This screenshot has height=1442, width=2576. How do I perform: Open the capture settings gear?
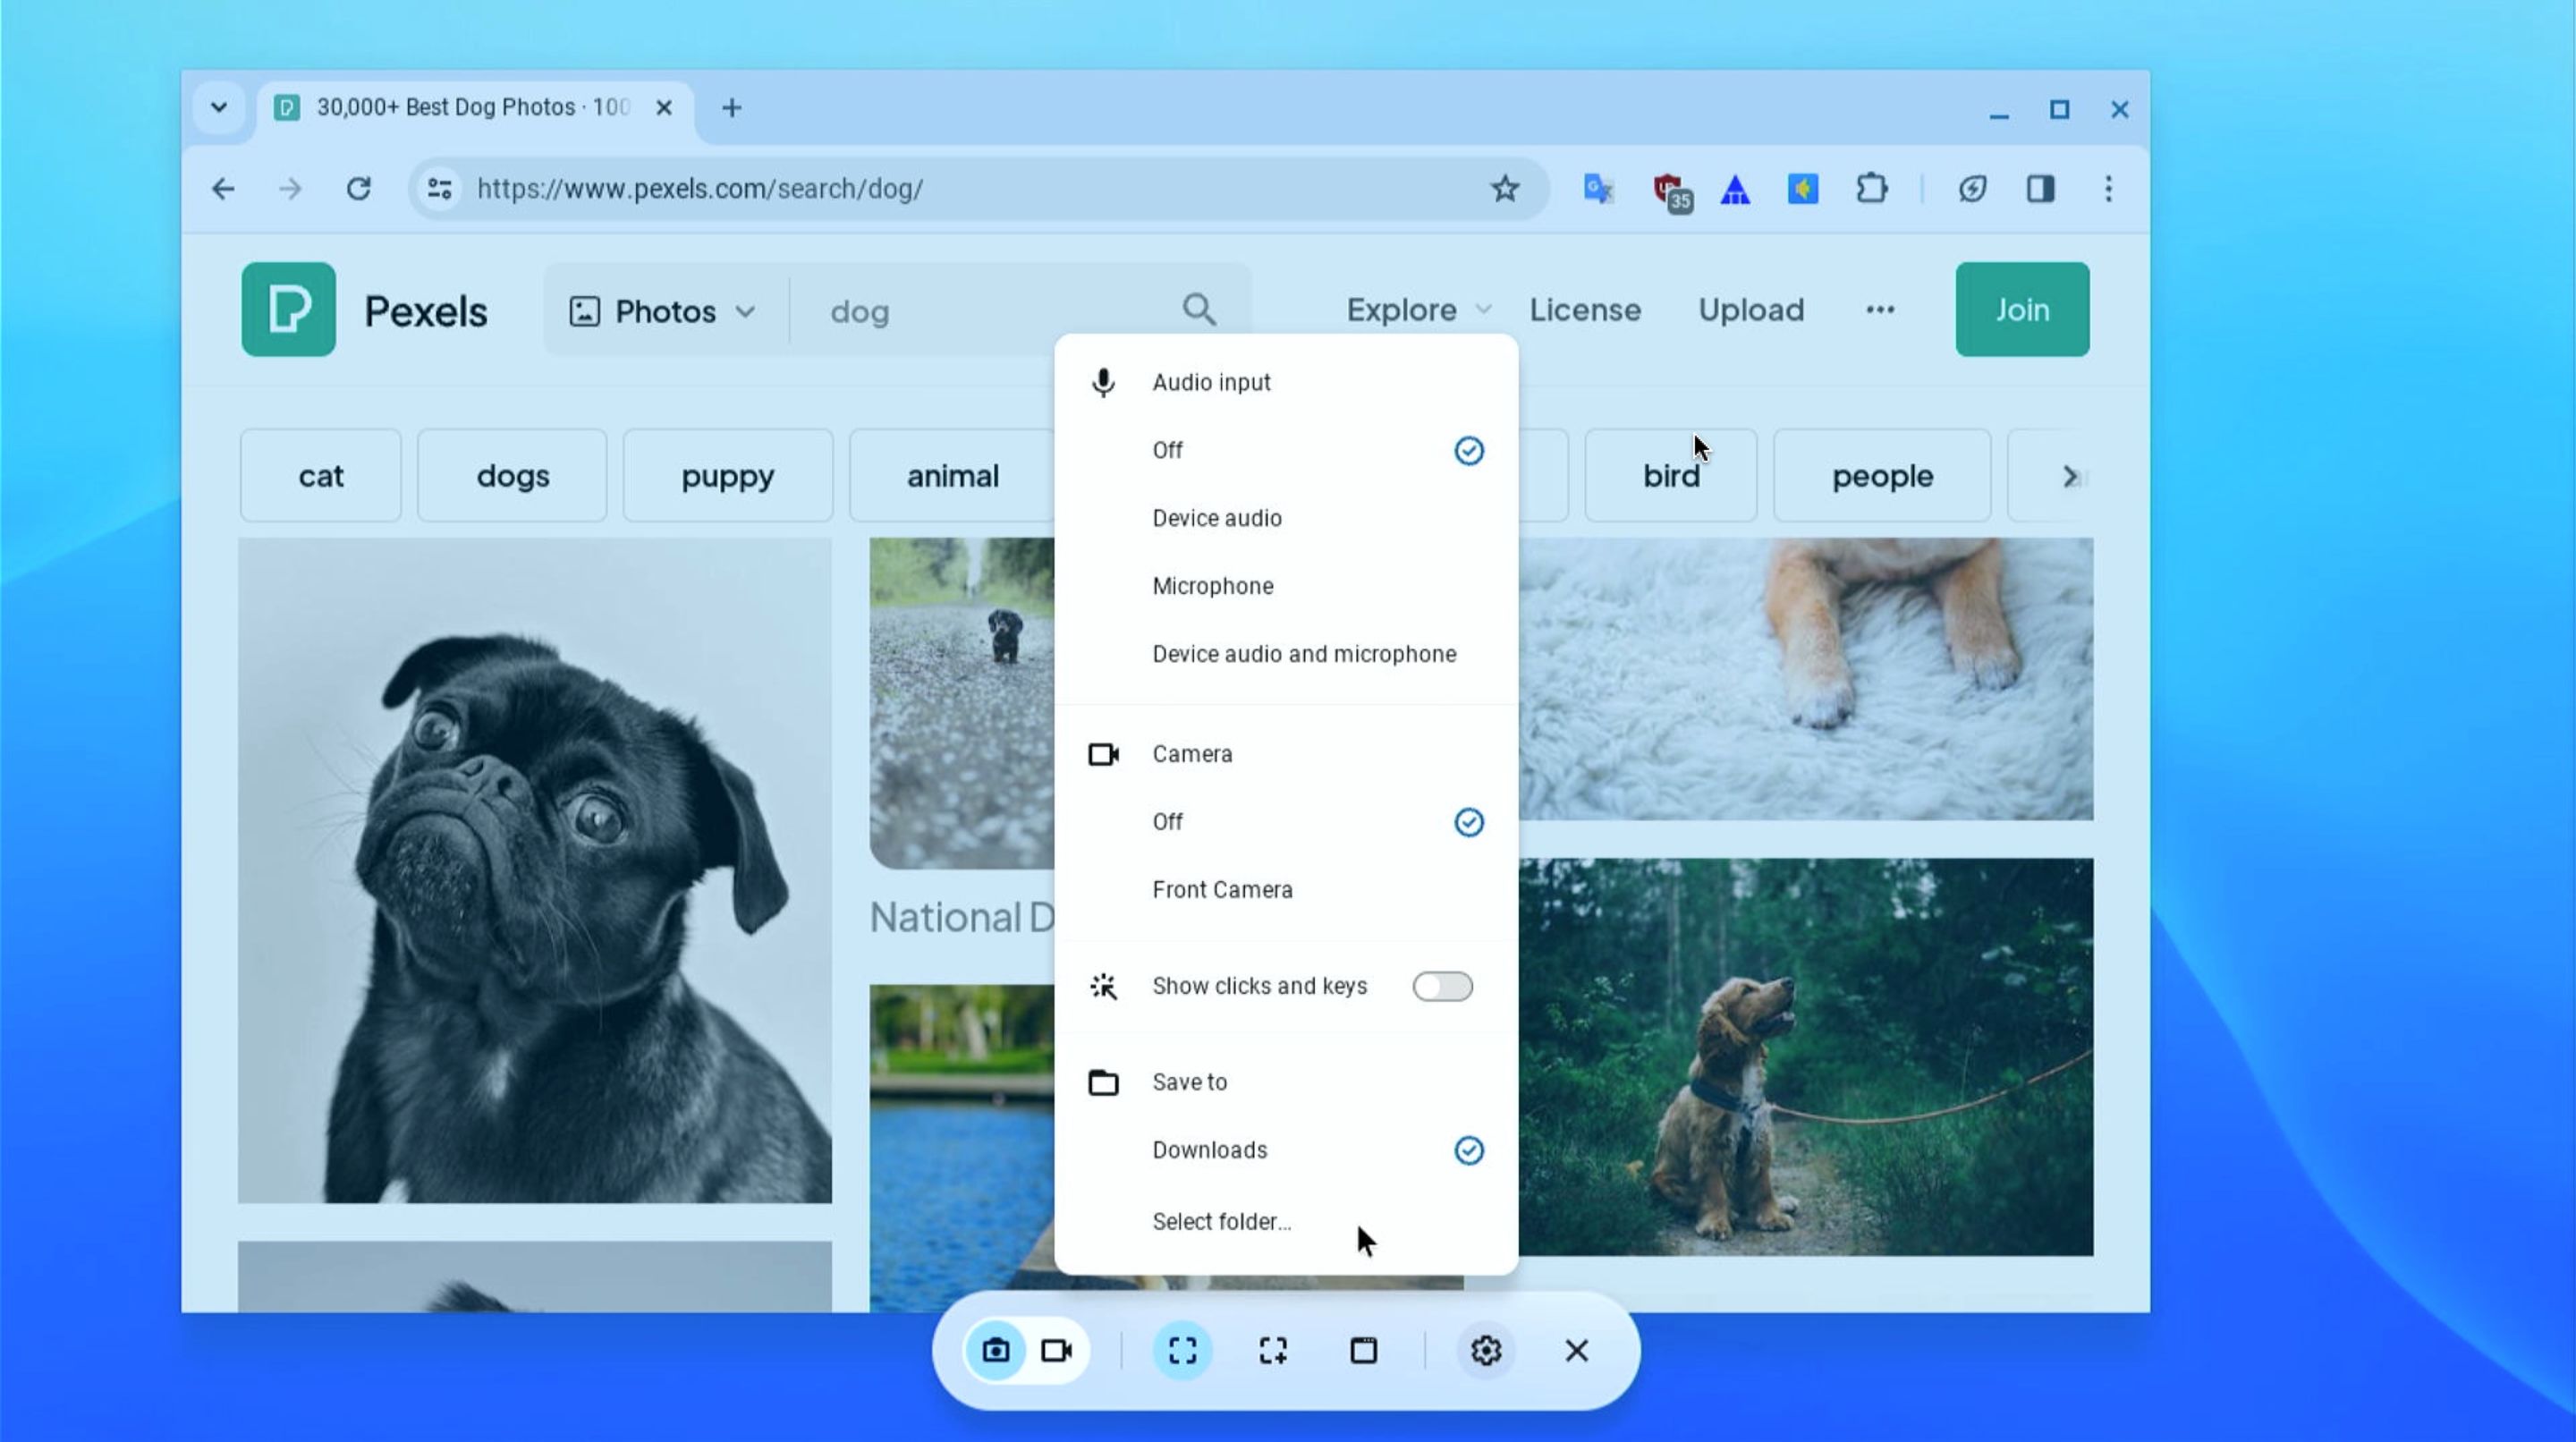pos(1486,1350)
